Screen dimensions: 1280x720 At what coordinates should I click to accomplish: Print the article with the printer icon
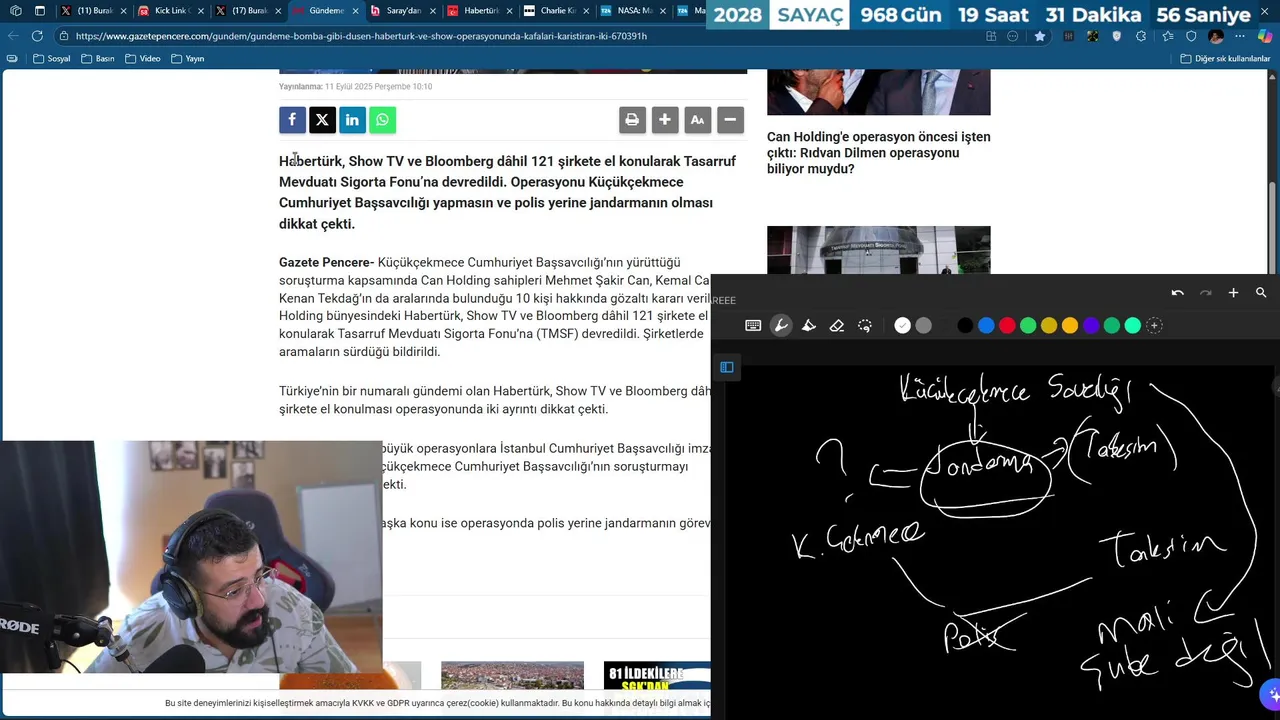pos(632,120)
